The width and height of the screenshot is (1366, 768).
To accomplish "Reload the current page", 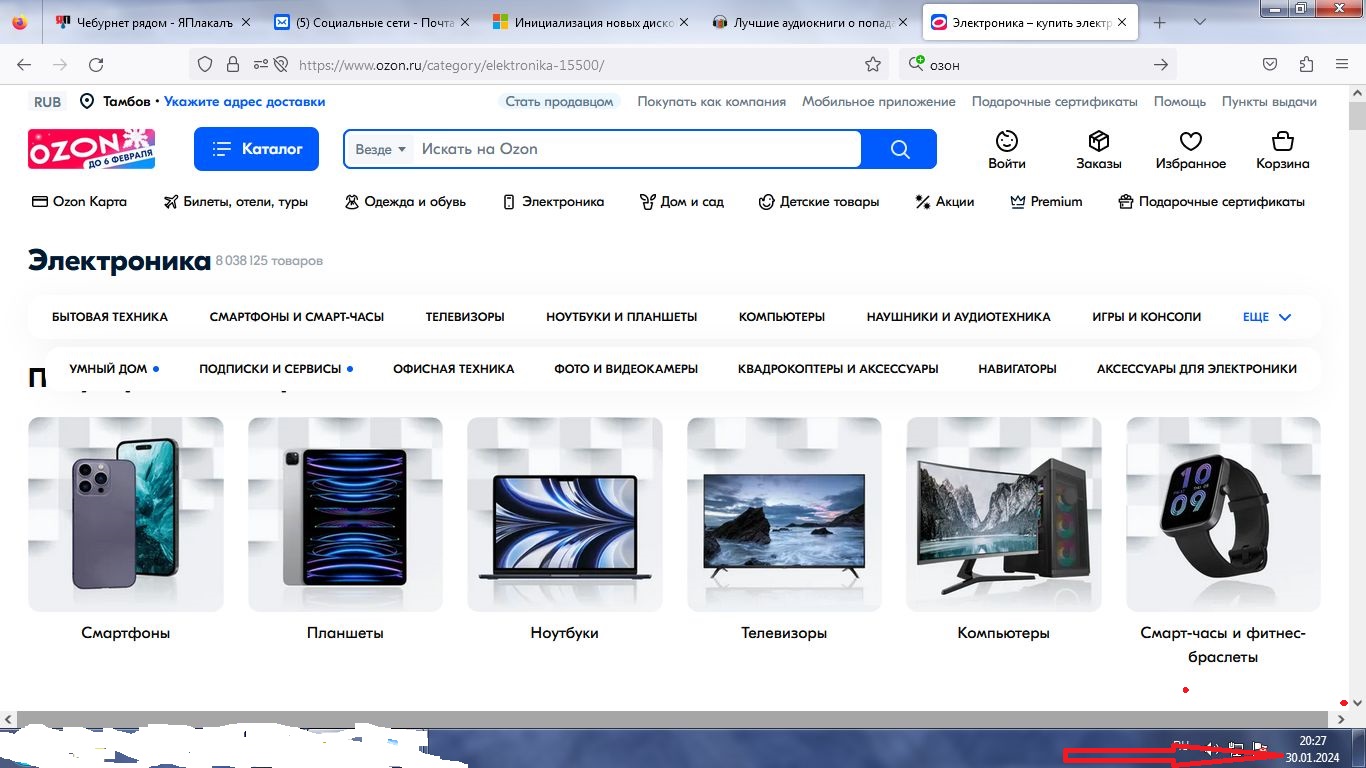I will point(96,64).
